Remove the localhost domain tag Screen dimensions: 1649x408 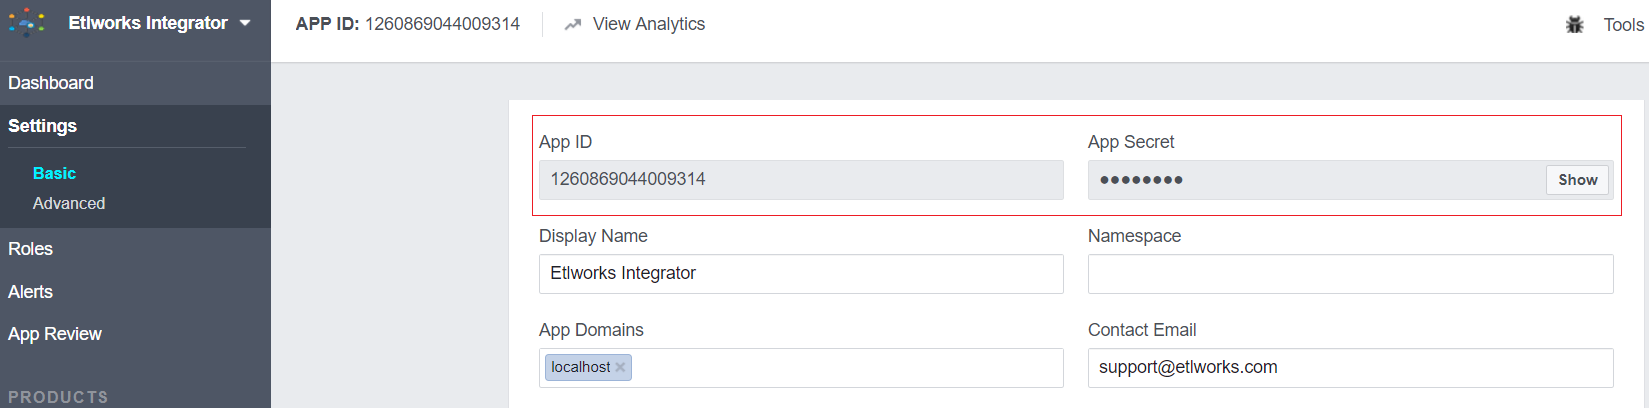pyautogui.click(x=620, y=367)
